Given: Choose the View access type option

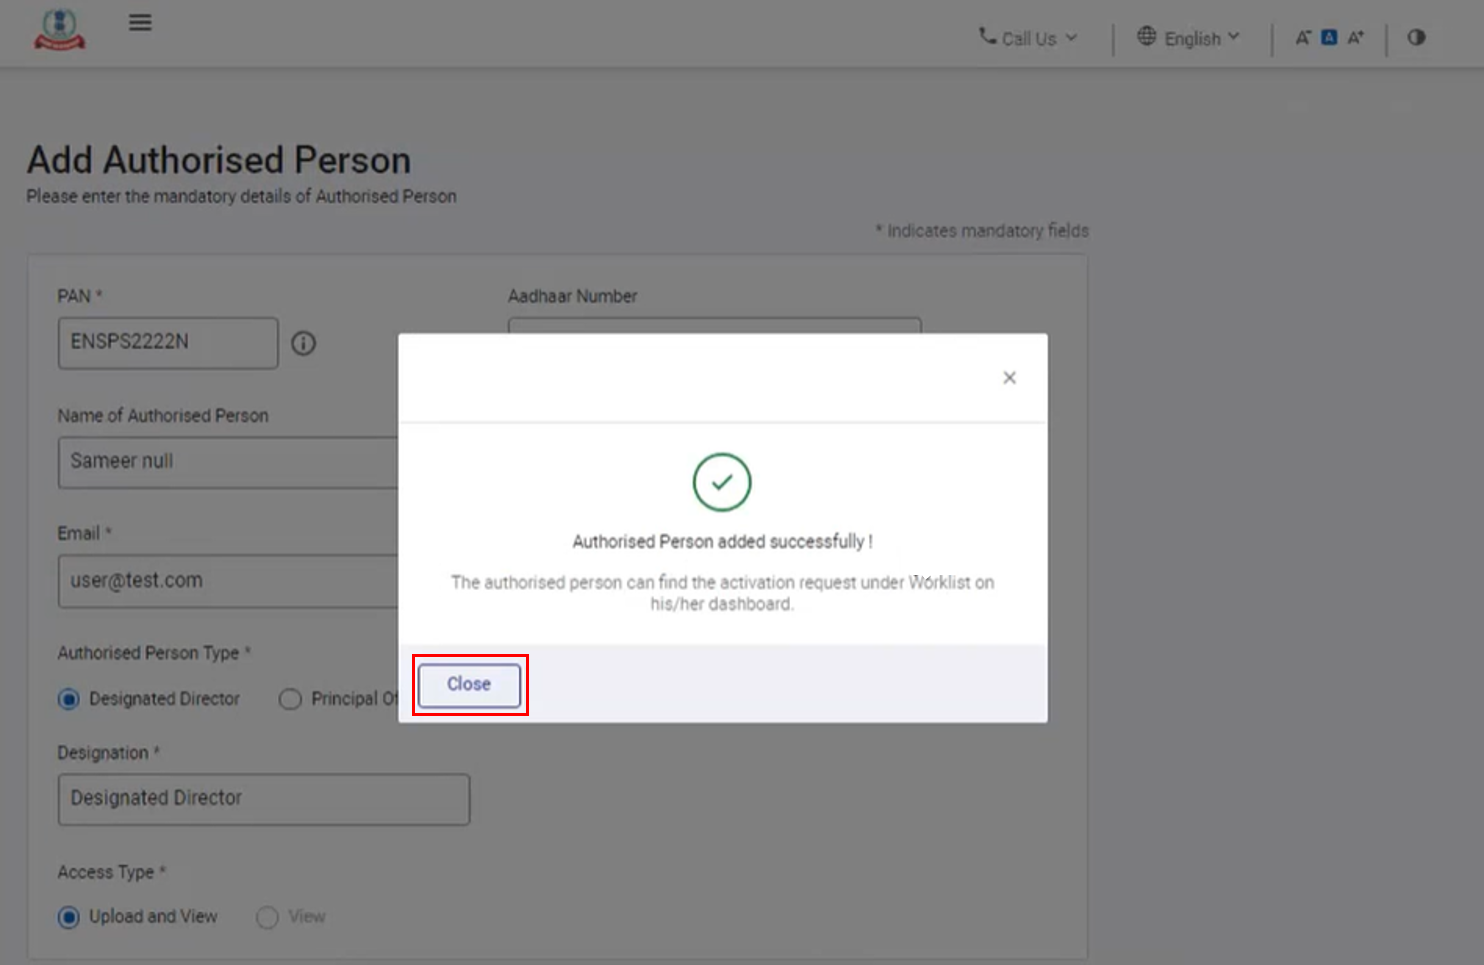Looking at the screenshot, I should [x=267, y=917].
